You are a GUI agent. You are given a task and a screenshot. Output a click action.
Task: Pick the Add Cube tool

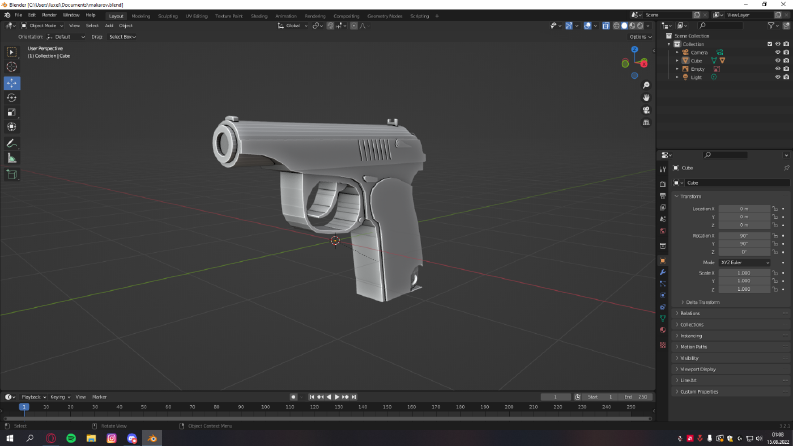click(x=12, y=175)
